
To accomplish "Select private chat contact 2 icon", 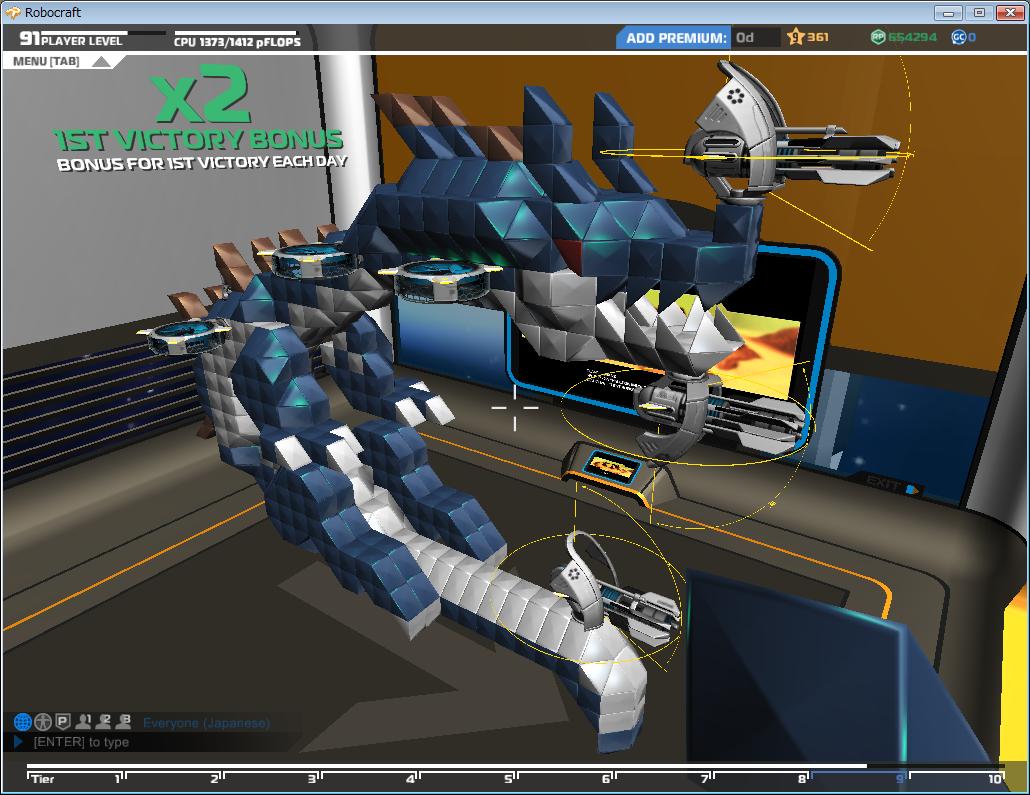I will (103, 721).
